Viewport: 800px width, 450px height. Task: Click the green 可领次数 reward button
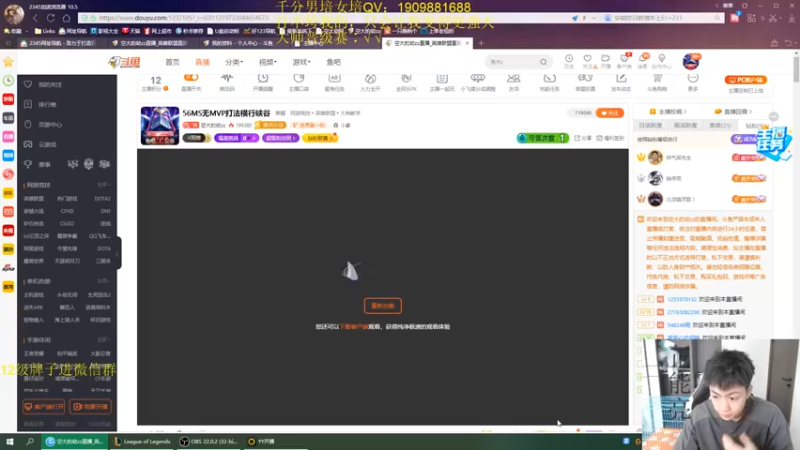(x=542, y=138)
